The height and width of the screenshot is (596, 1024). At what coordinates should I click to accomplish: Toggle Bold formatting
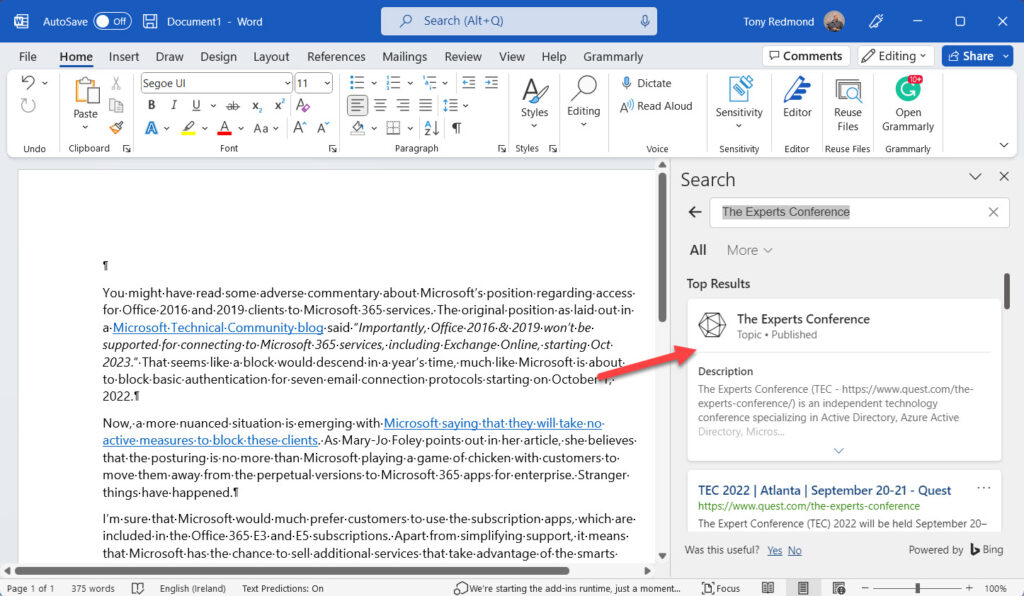click(x=152, y=105)
